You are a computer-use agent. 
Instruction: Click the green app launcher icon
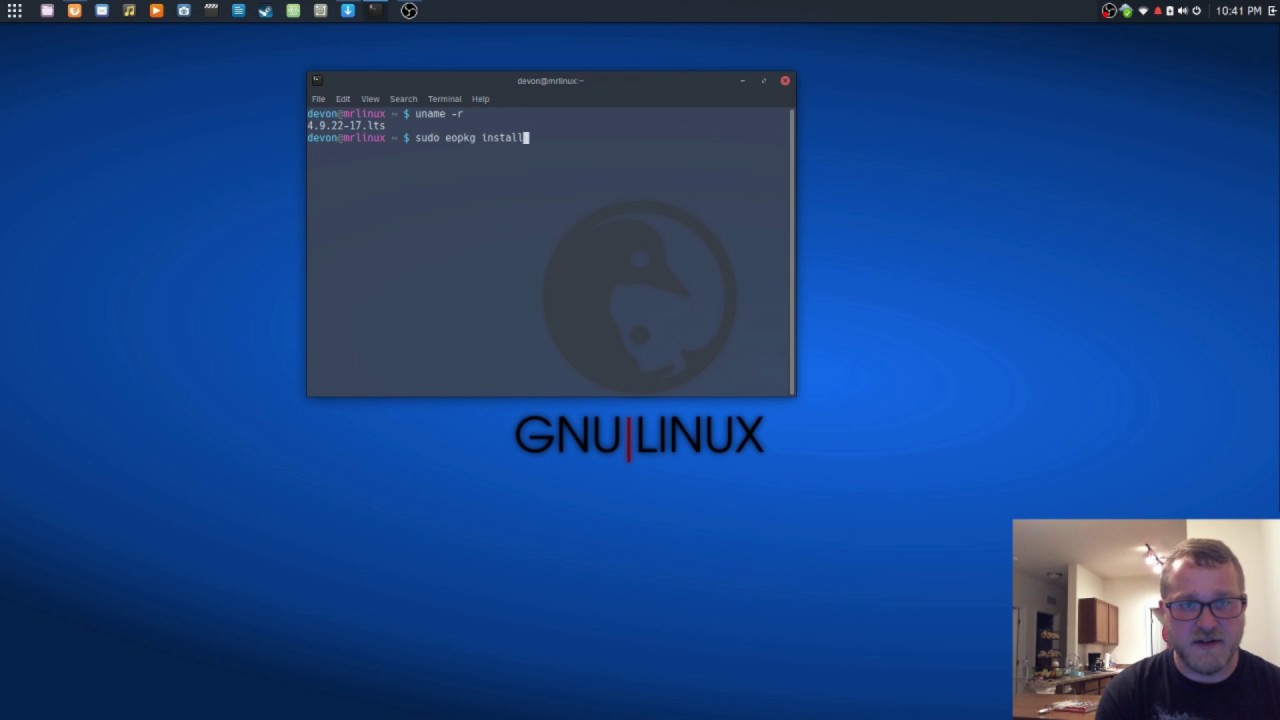coord(293,11)
